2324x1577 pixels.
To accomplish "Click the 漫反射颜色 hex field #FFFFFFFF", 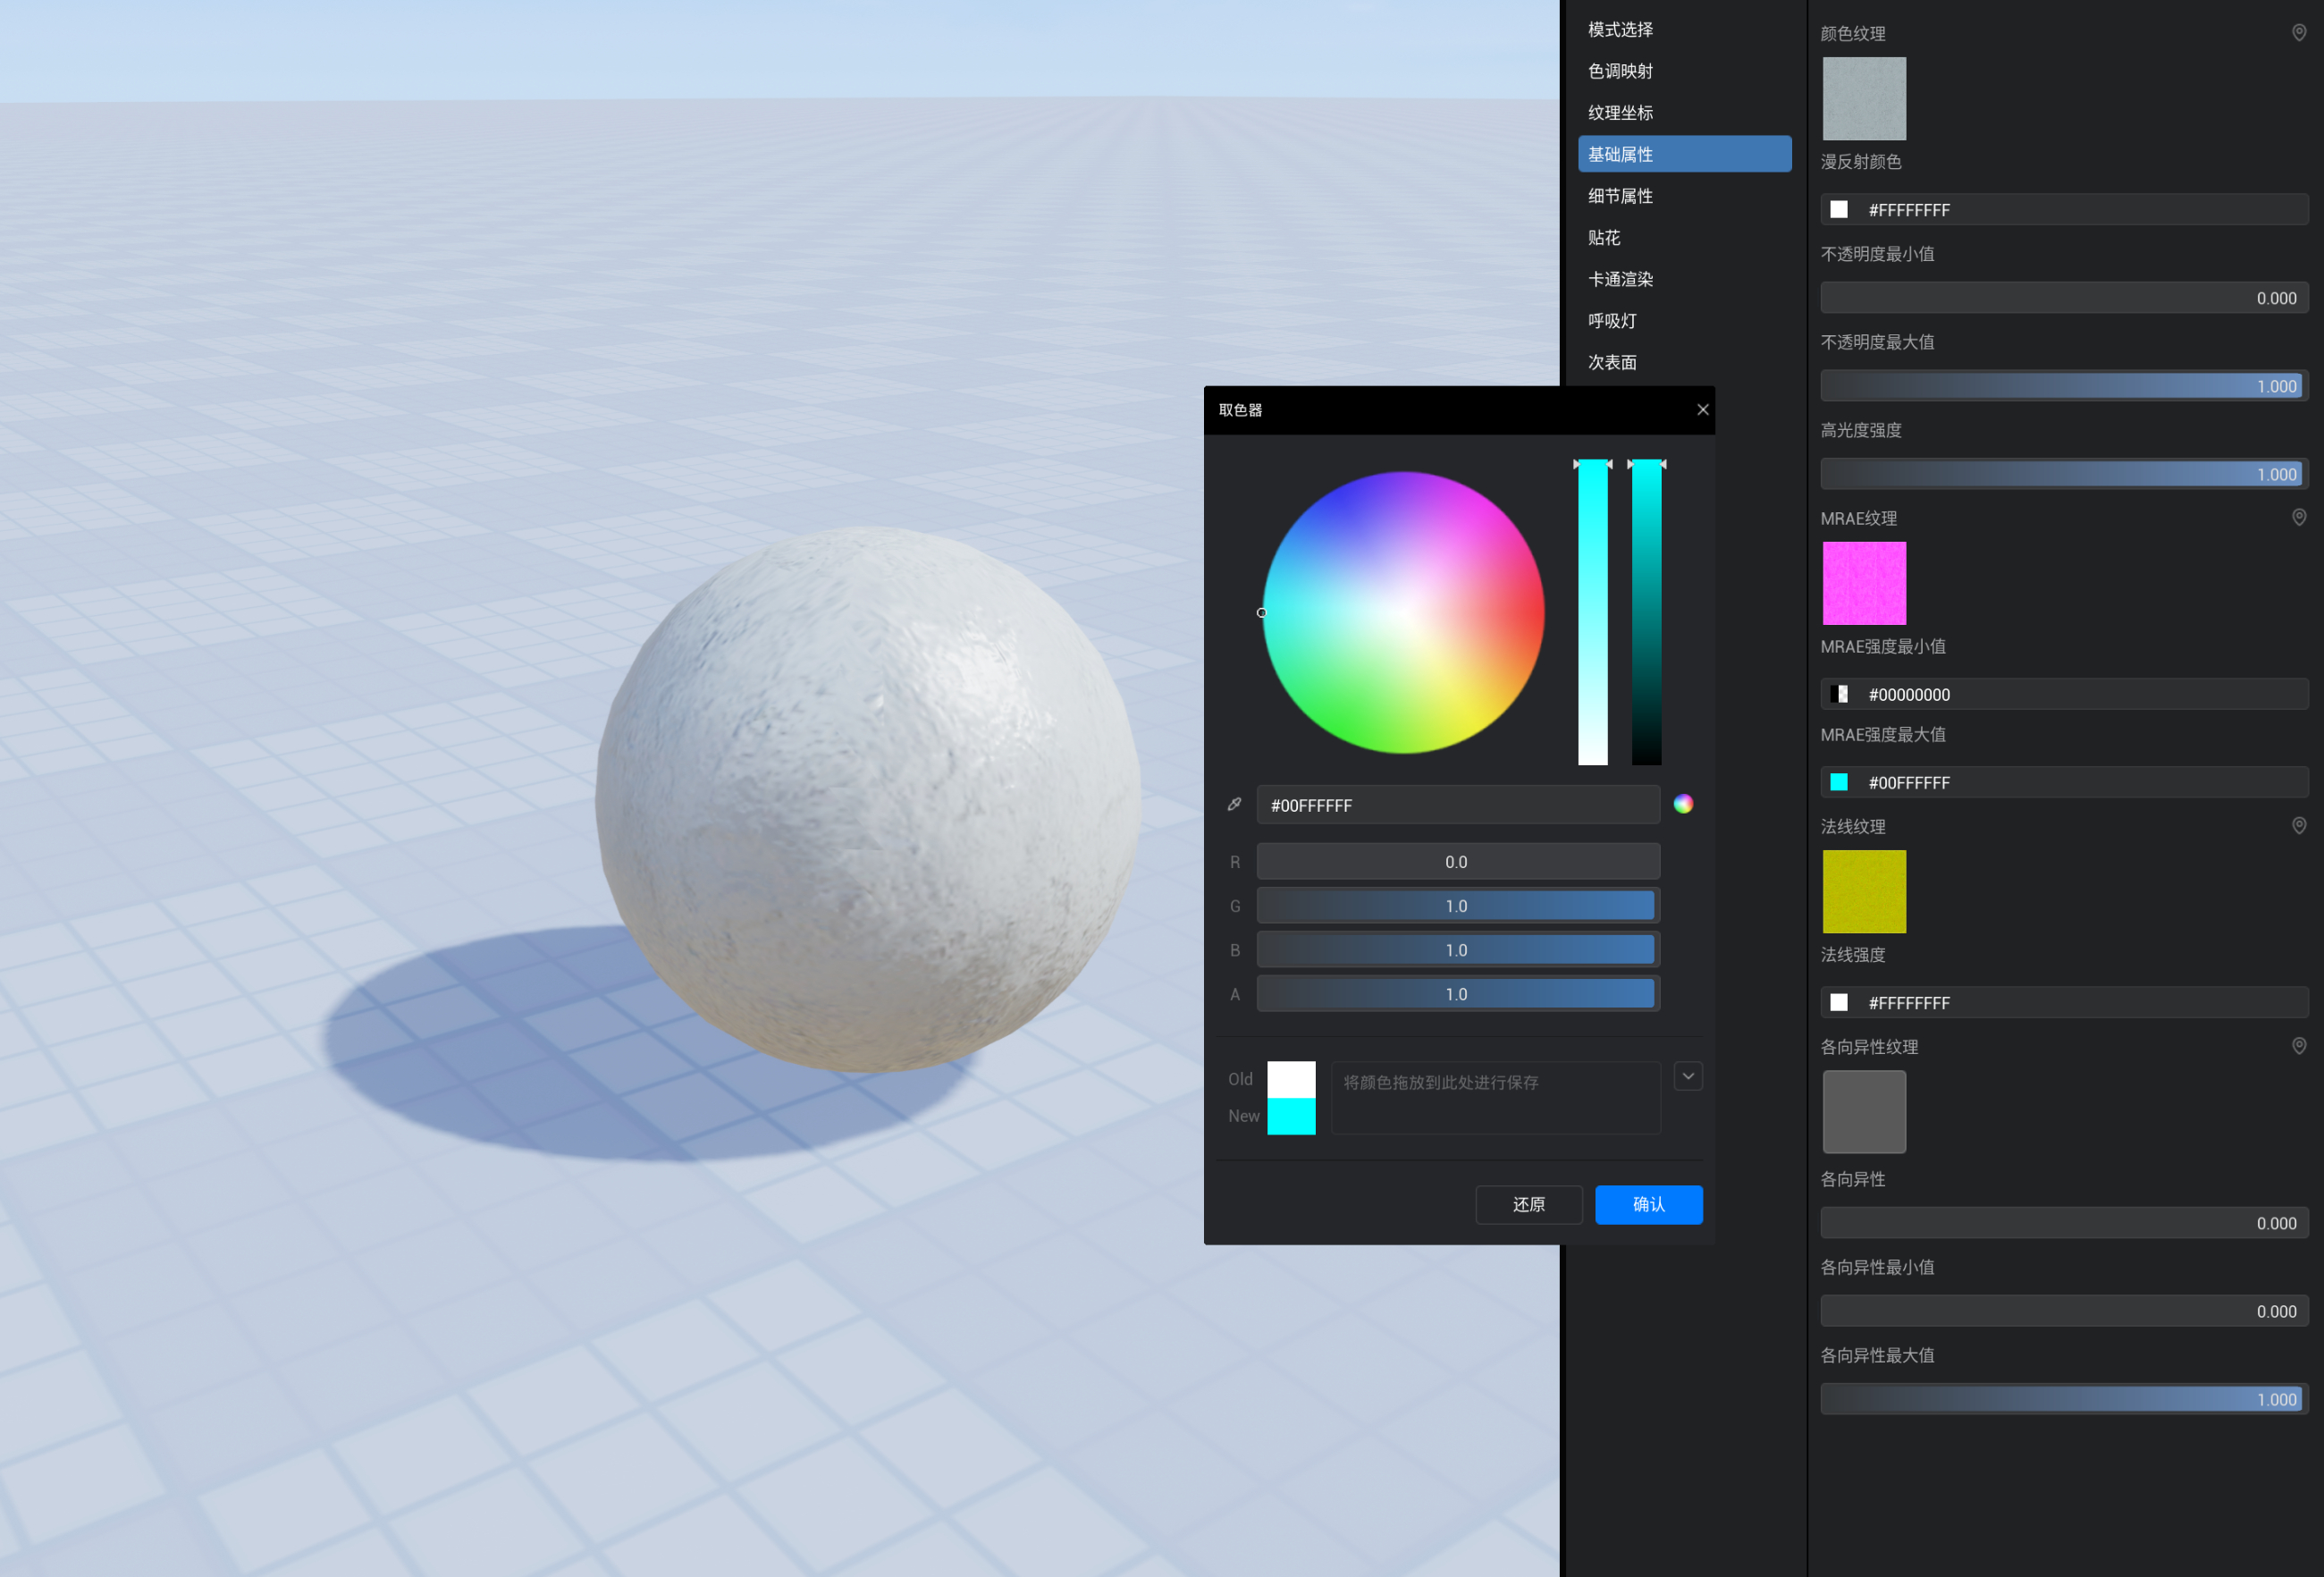I will (2064, 210).
